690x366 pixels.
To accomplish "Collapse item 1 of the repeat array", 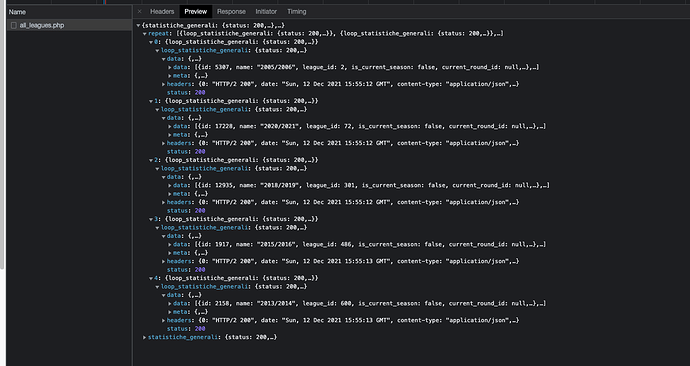I will 150,101.
